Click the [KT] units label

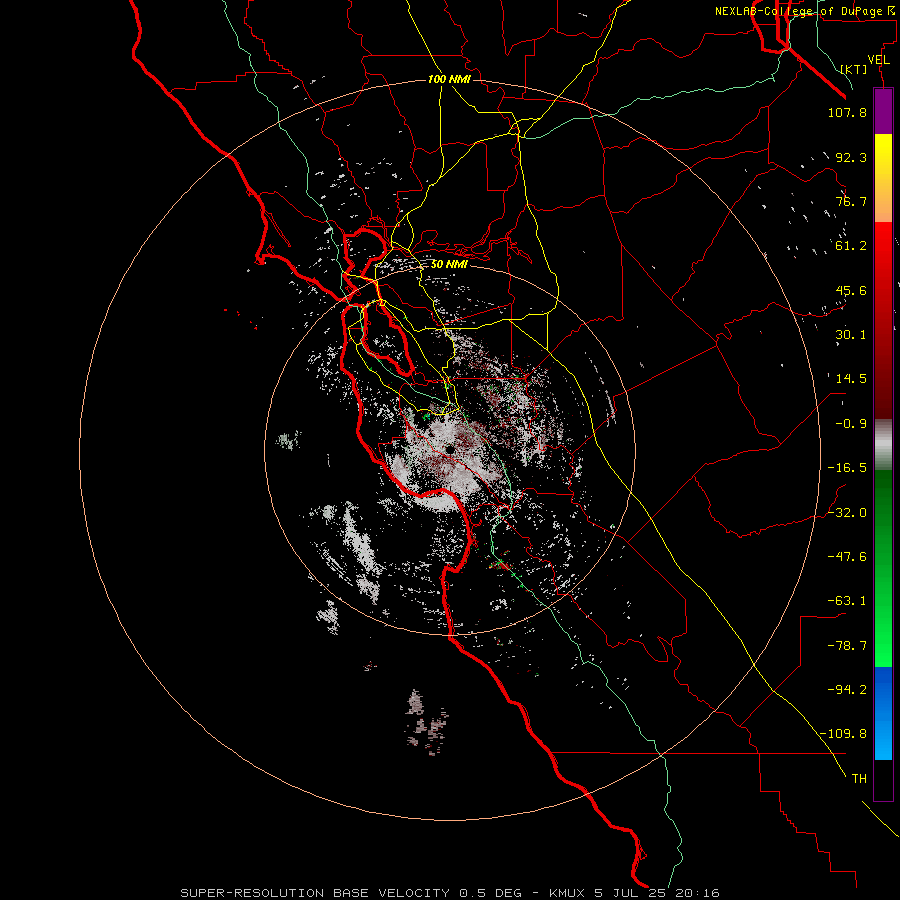854,69
